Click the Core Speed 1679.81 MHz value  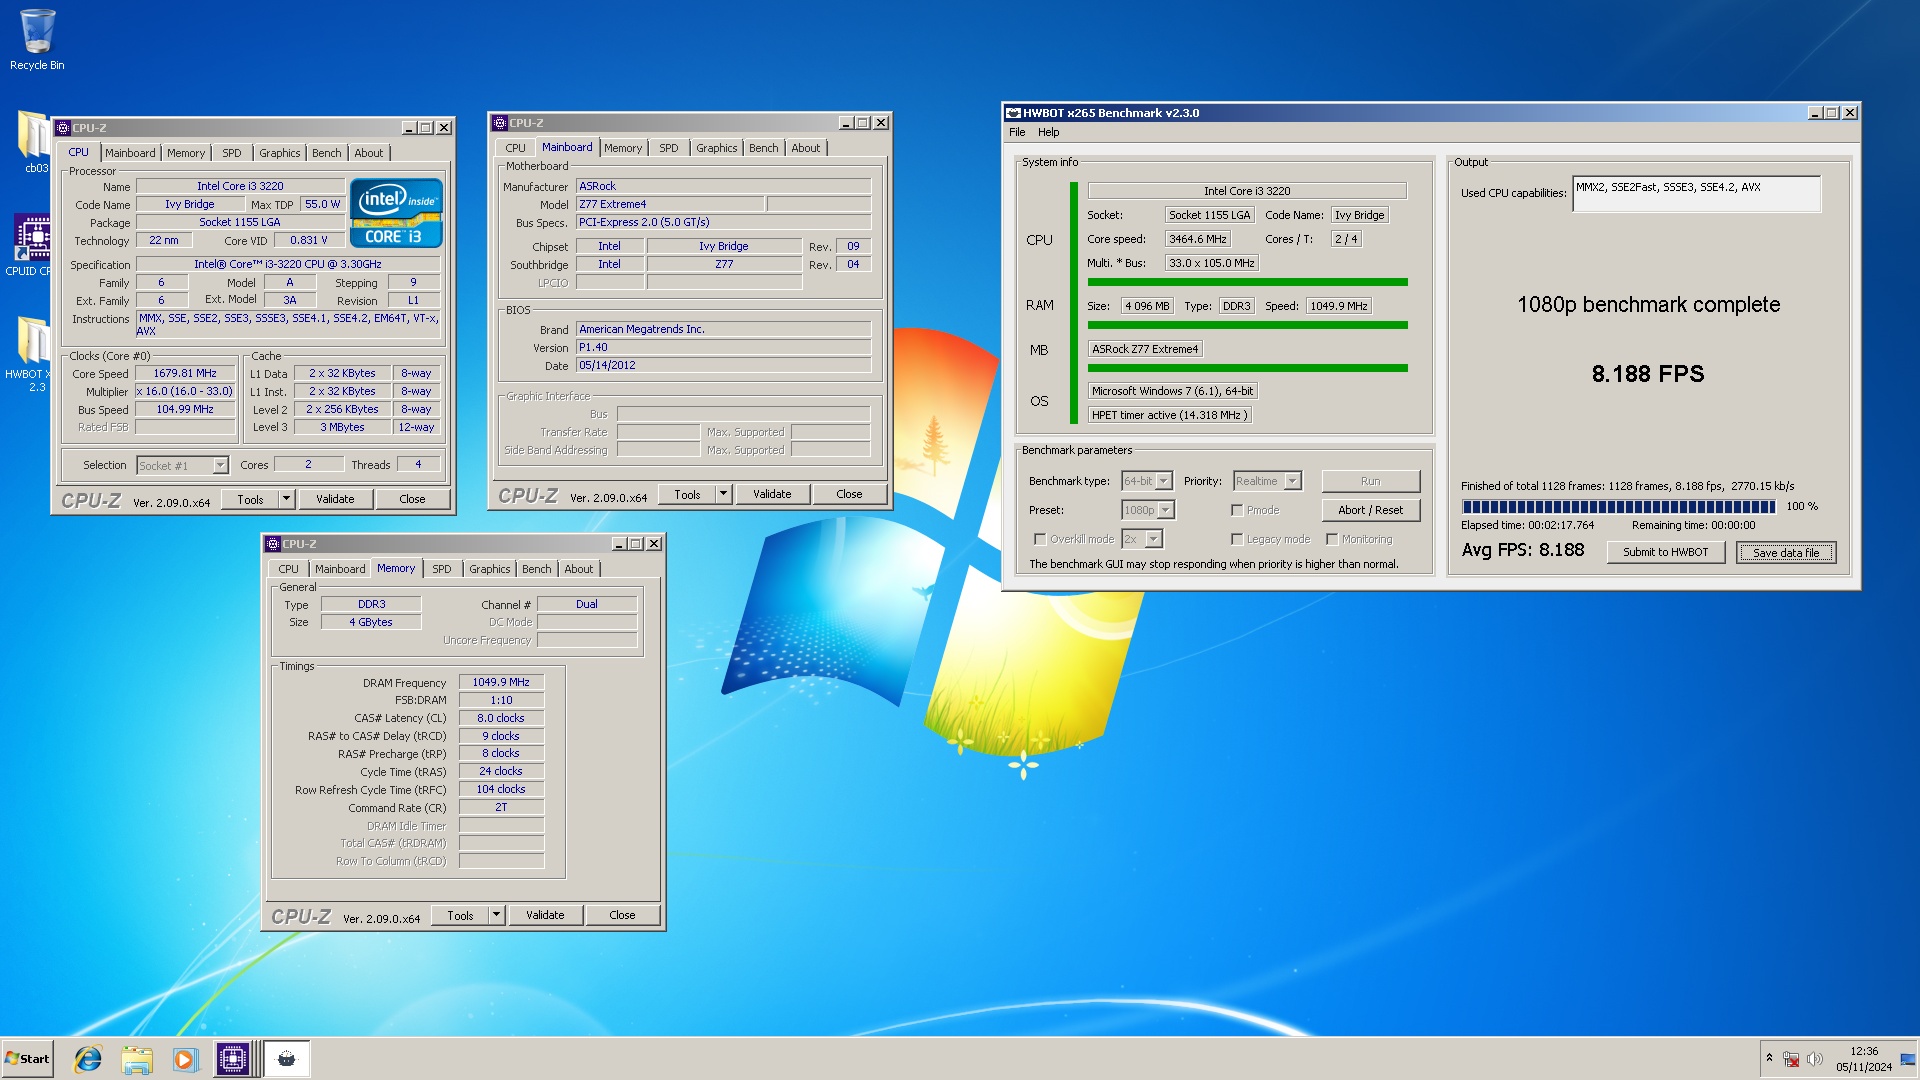point(185,373)
